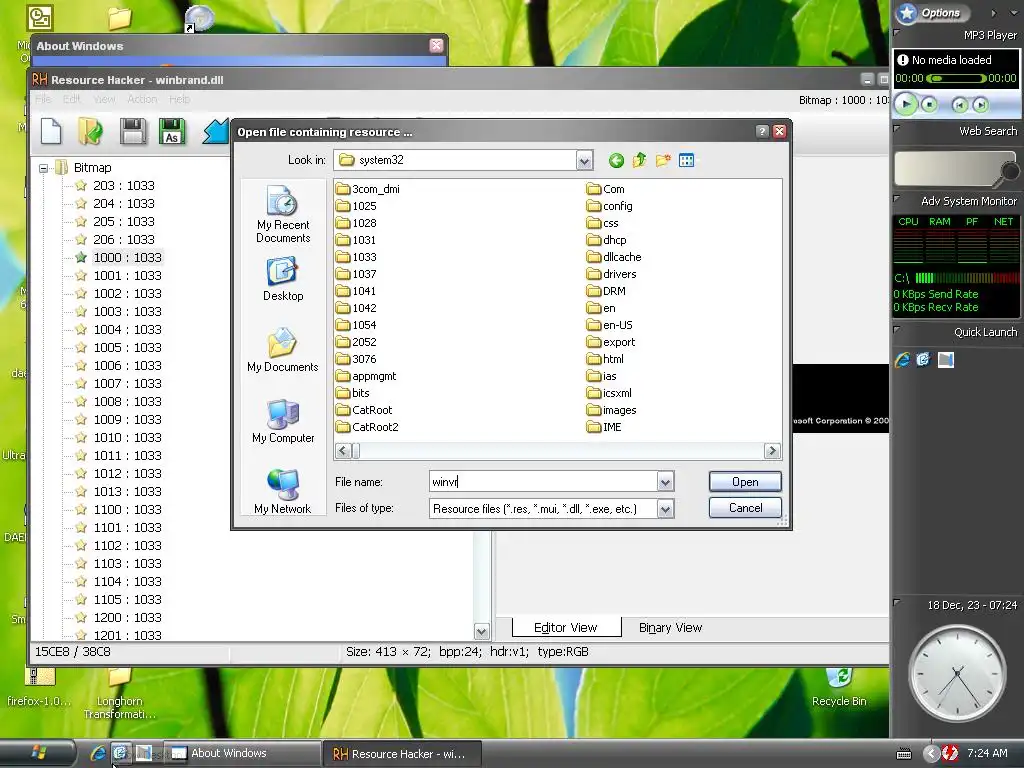Open the File name dropdown arrow

(x=665, y=482)
